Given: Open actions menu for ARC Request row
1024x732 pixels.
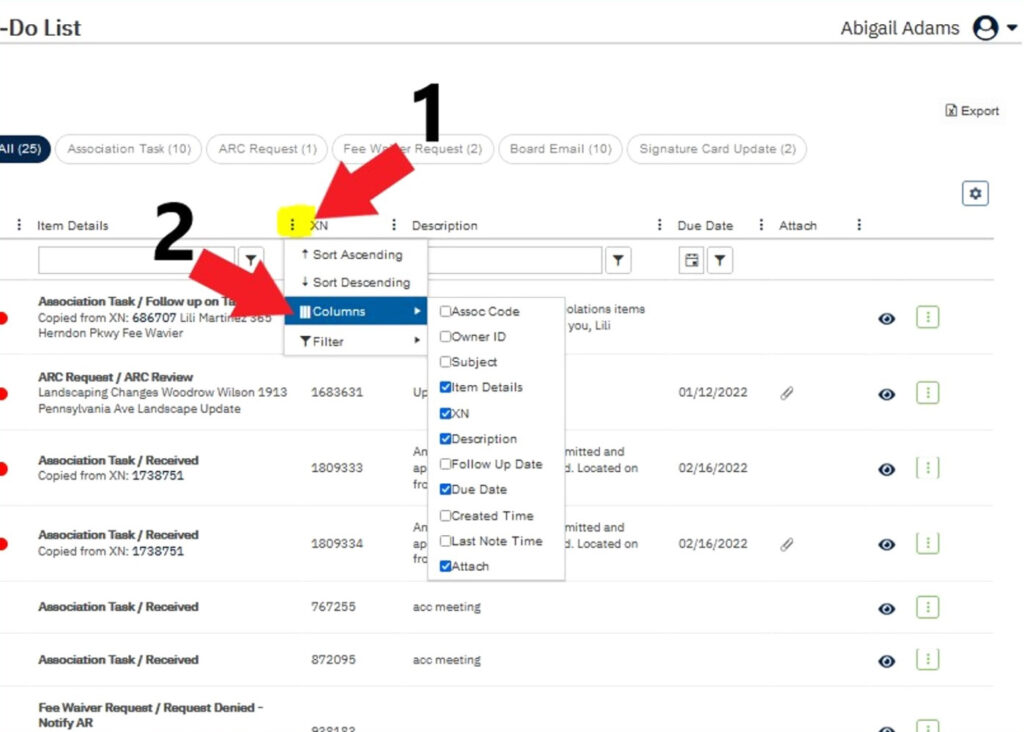Looking at the screenshot, I should 927,393.
